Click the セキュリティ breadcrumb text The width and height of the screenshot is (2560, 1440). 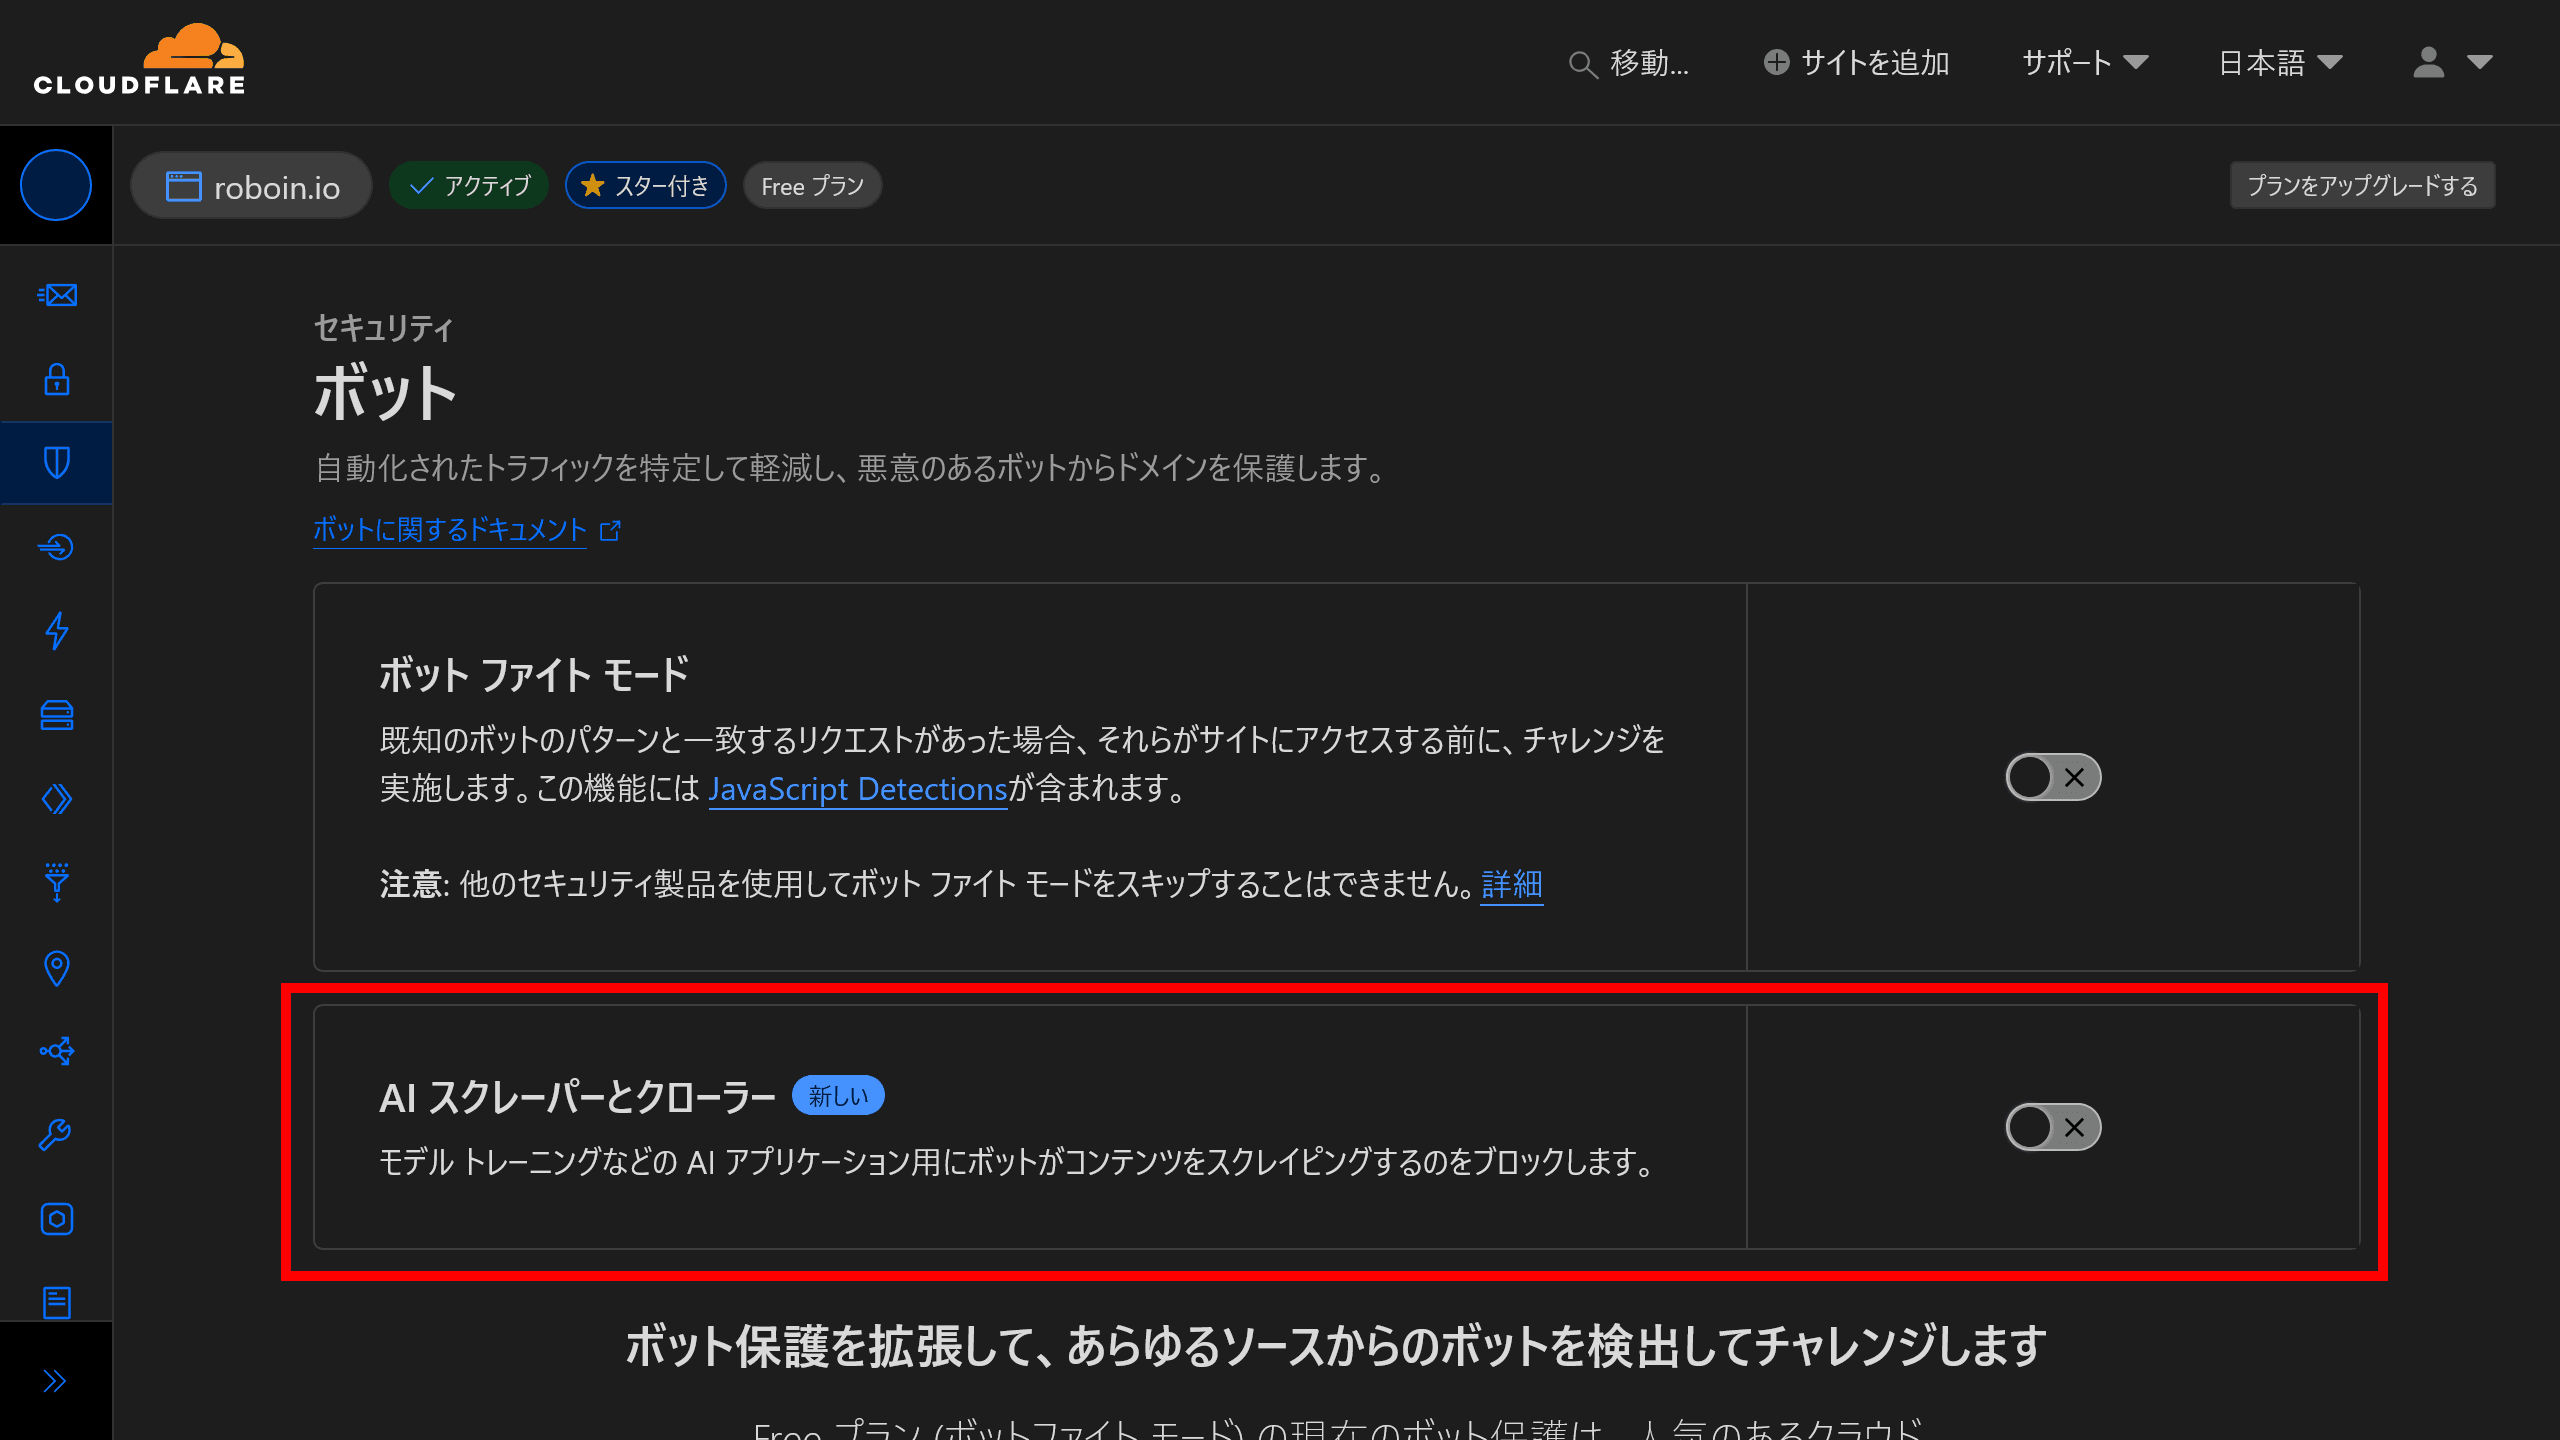point(384,328)
